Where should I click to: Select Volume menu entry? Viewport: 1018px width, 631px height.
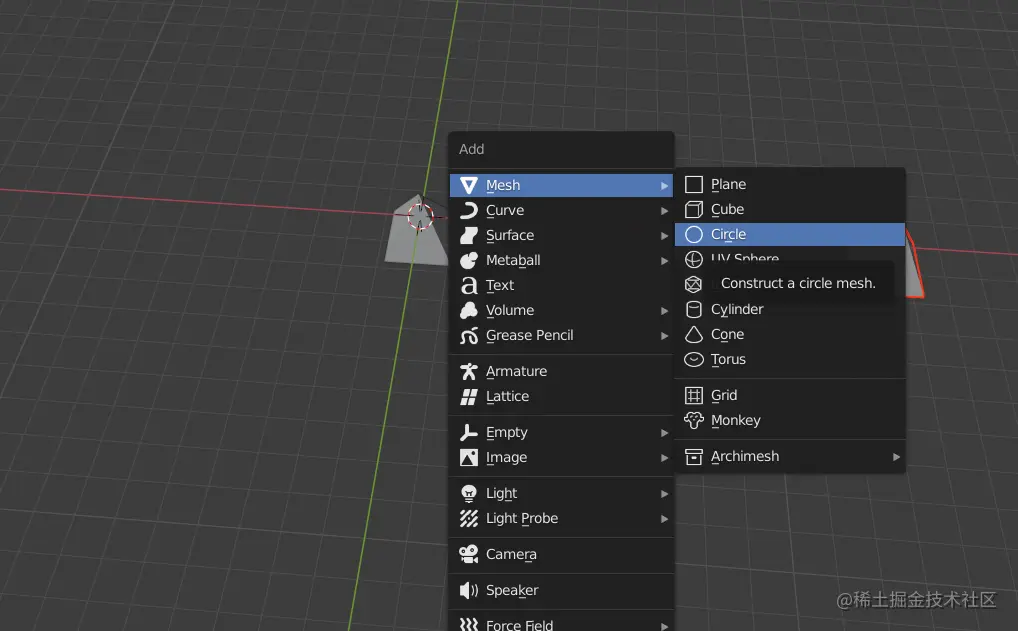[x=561, y=310]
